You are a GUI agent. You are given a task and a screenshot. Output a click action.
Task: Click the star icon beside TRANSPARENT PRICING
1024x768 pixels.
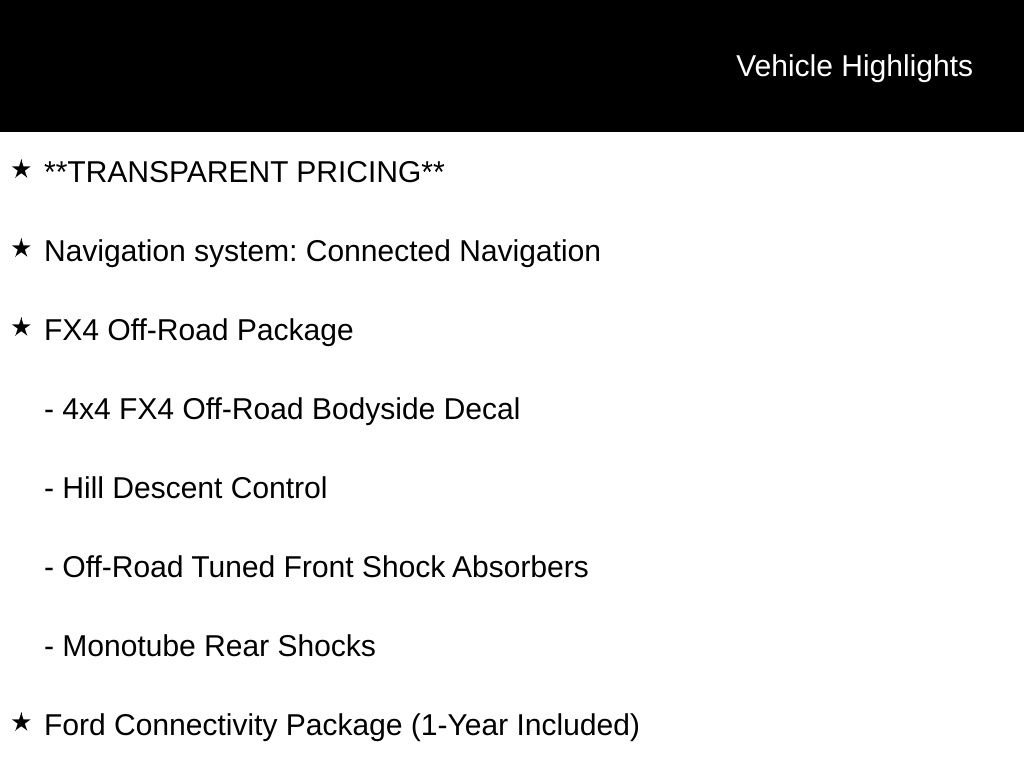point(21,169)
